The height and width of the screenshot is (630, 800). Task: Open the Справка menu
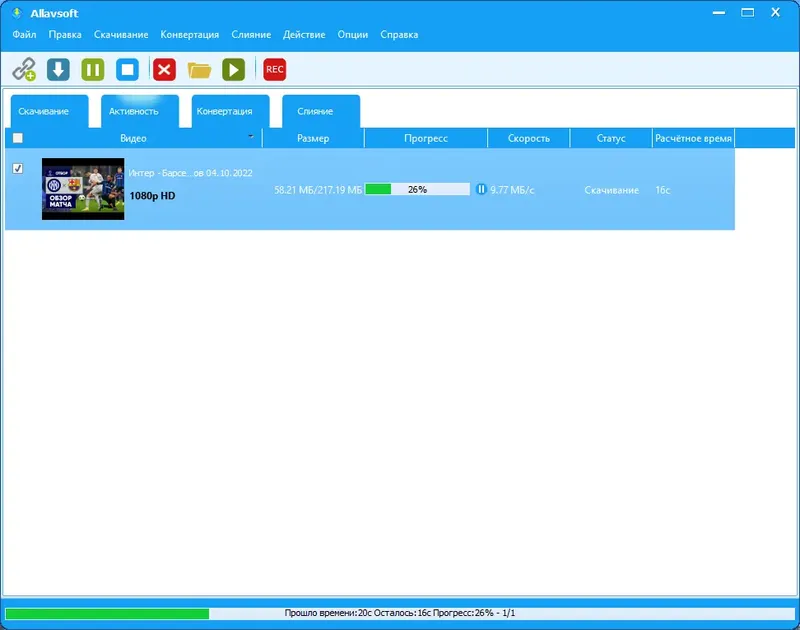[x=399, y=35]
